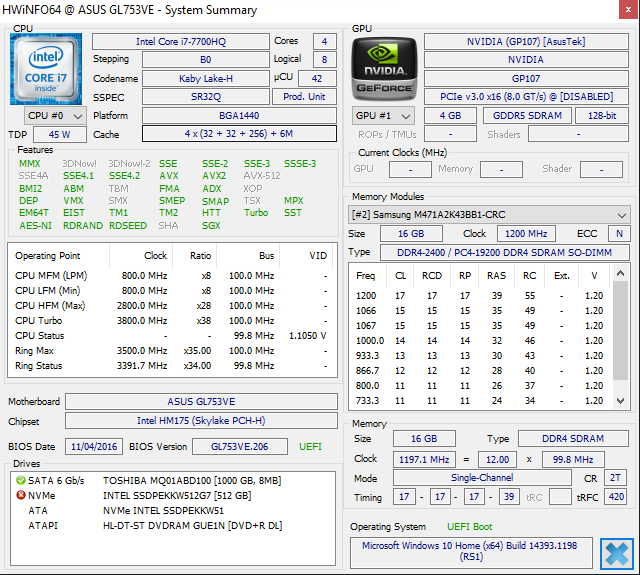Click the DDR4-2400 / PC4-19200 type field
The width and height of the screenshot is (640, 575).
point(504,253)
